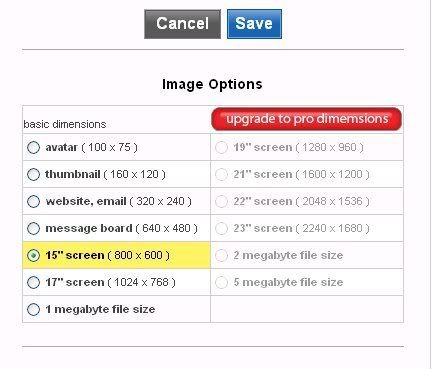Image resolution: width=432 pixels, height=369 pixels.
Task: Choose 21" screen (1600 x 1200) pro option
Action: (221, 174)
